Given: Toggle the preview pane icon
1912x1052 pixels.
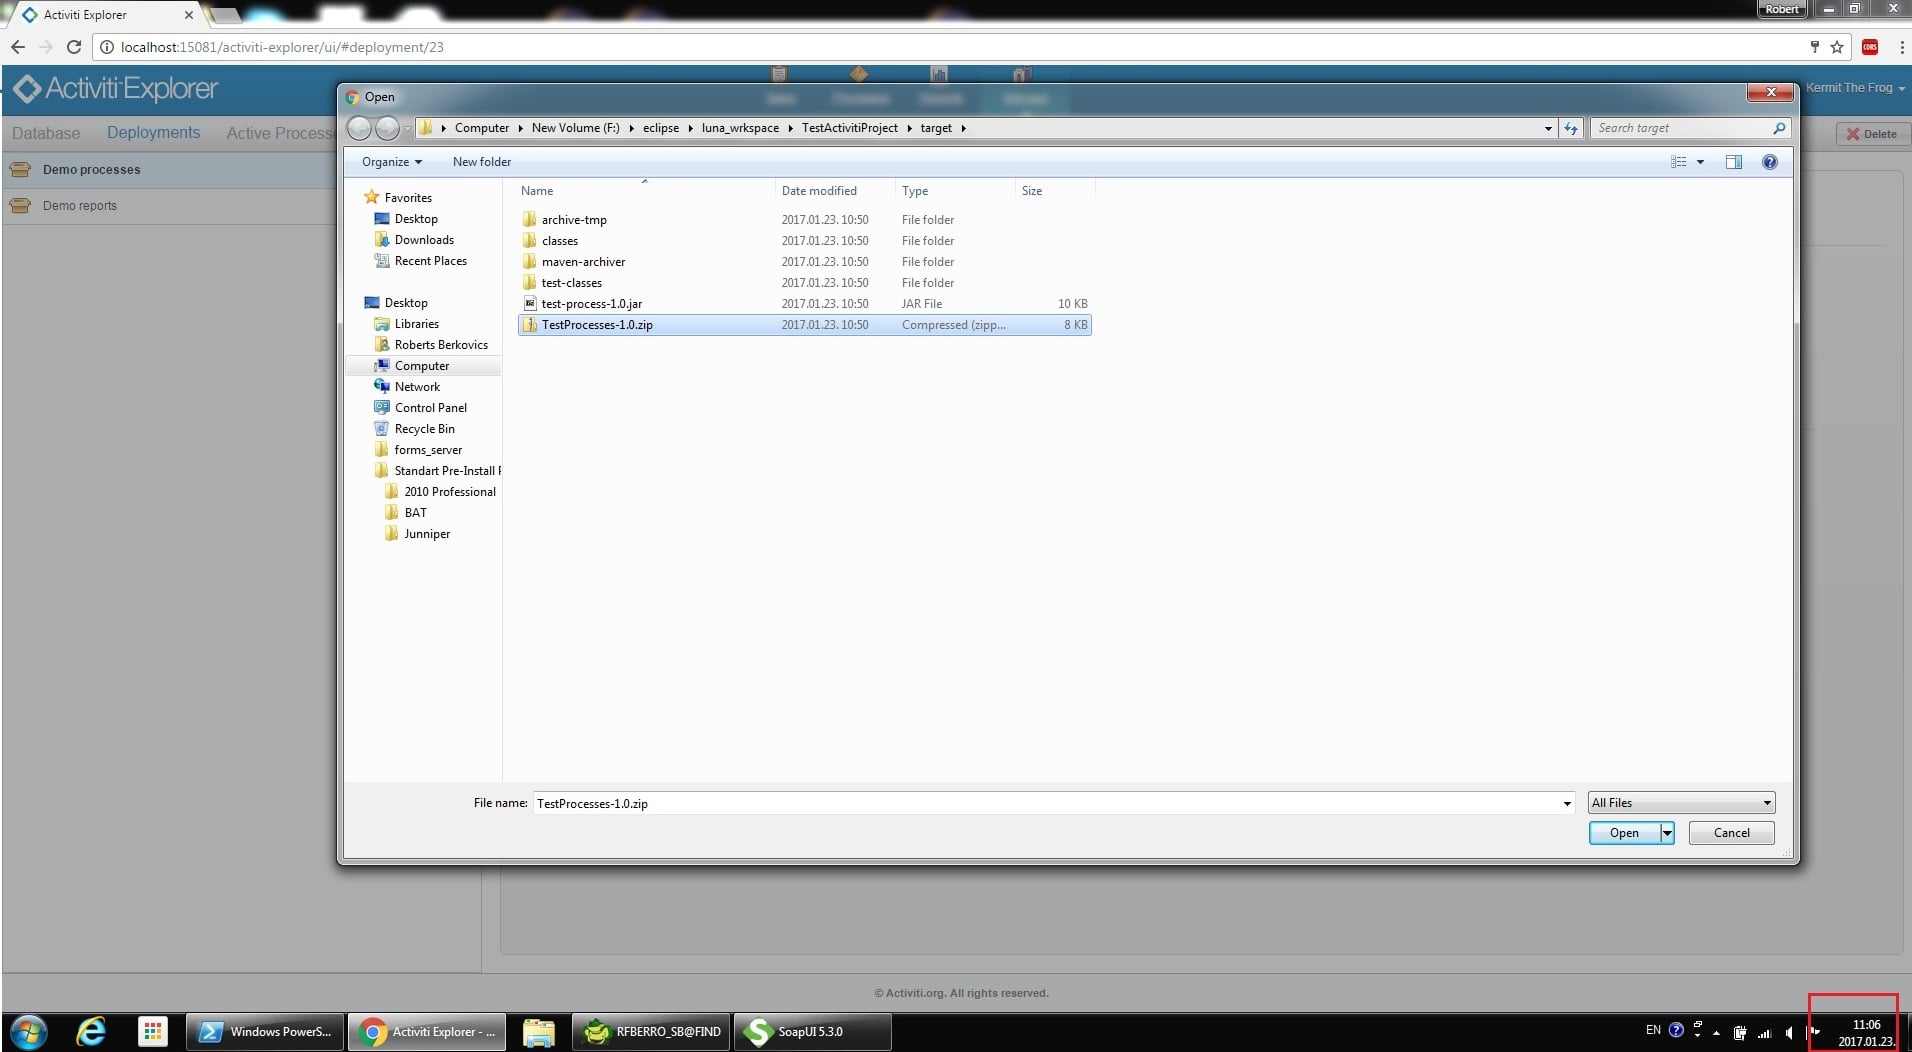Looking at the screenshot, I should point(1734,162).
